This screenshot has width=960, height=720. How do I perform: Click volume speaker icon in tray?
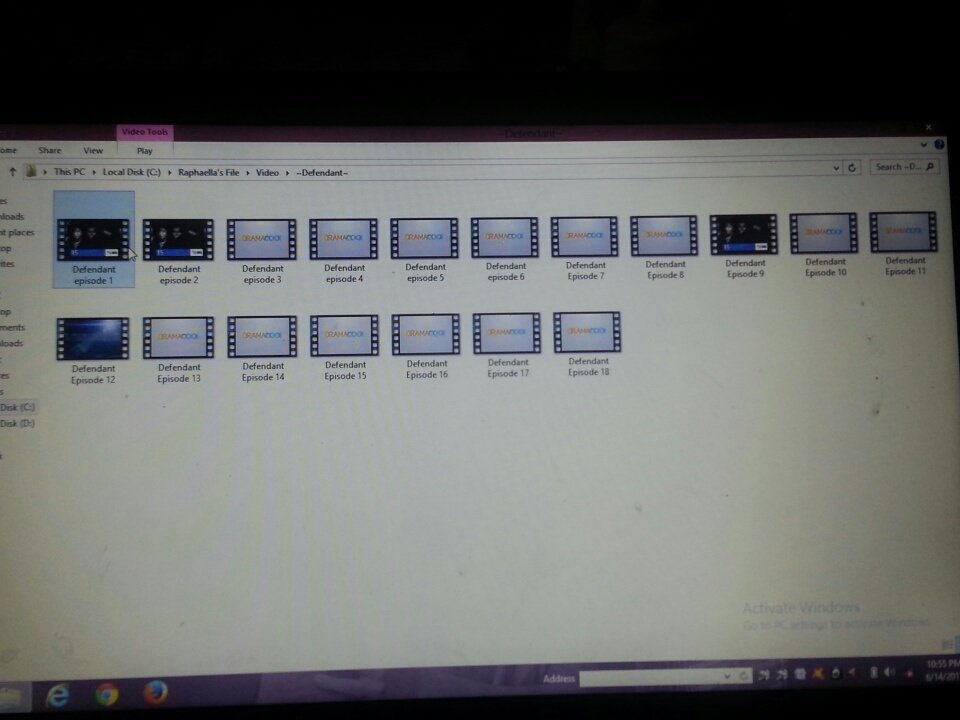(x=889, y=673)
